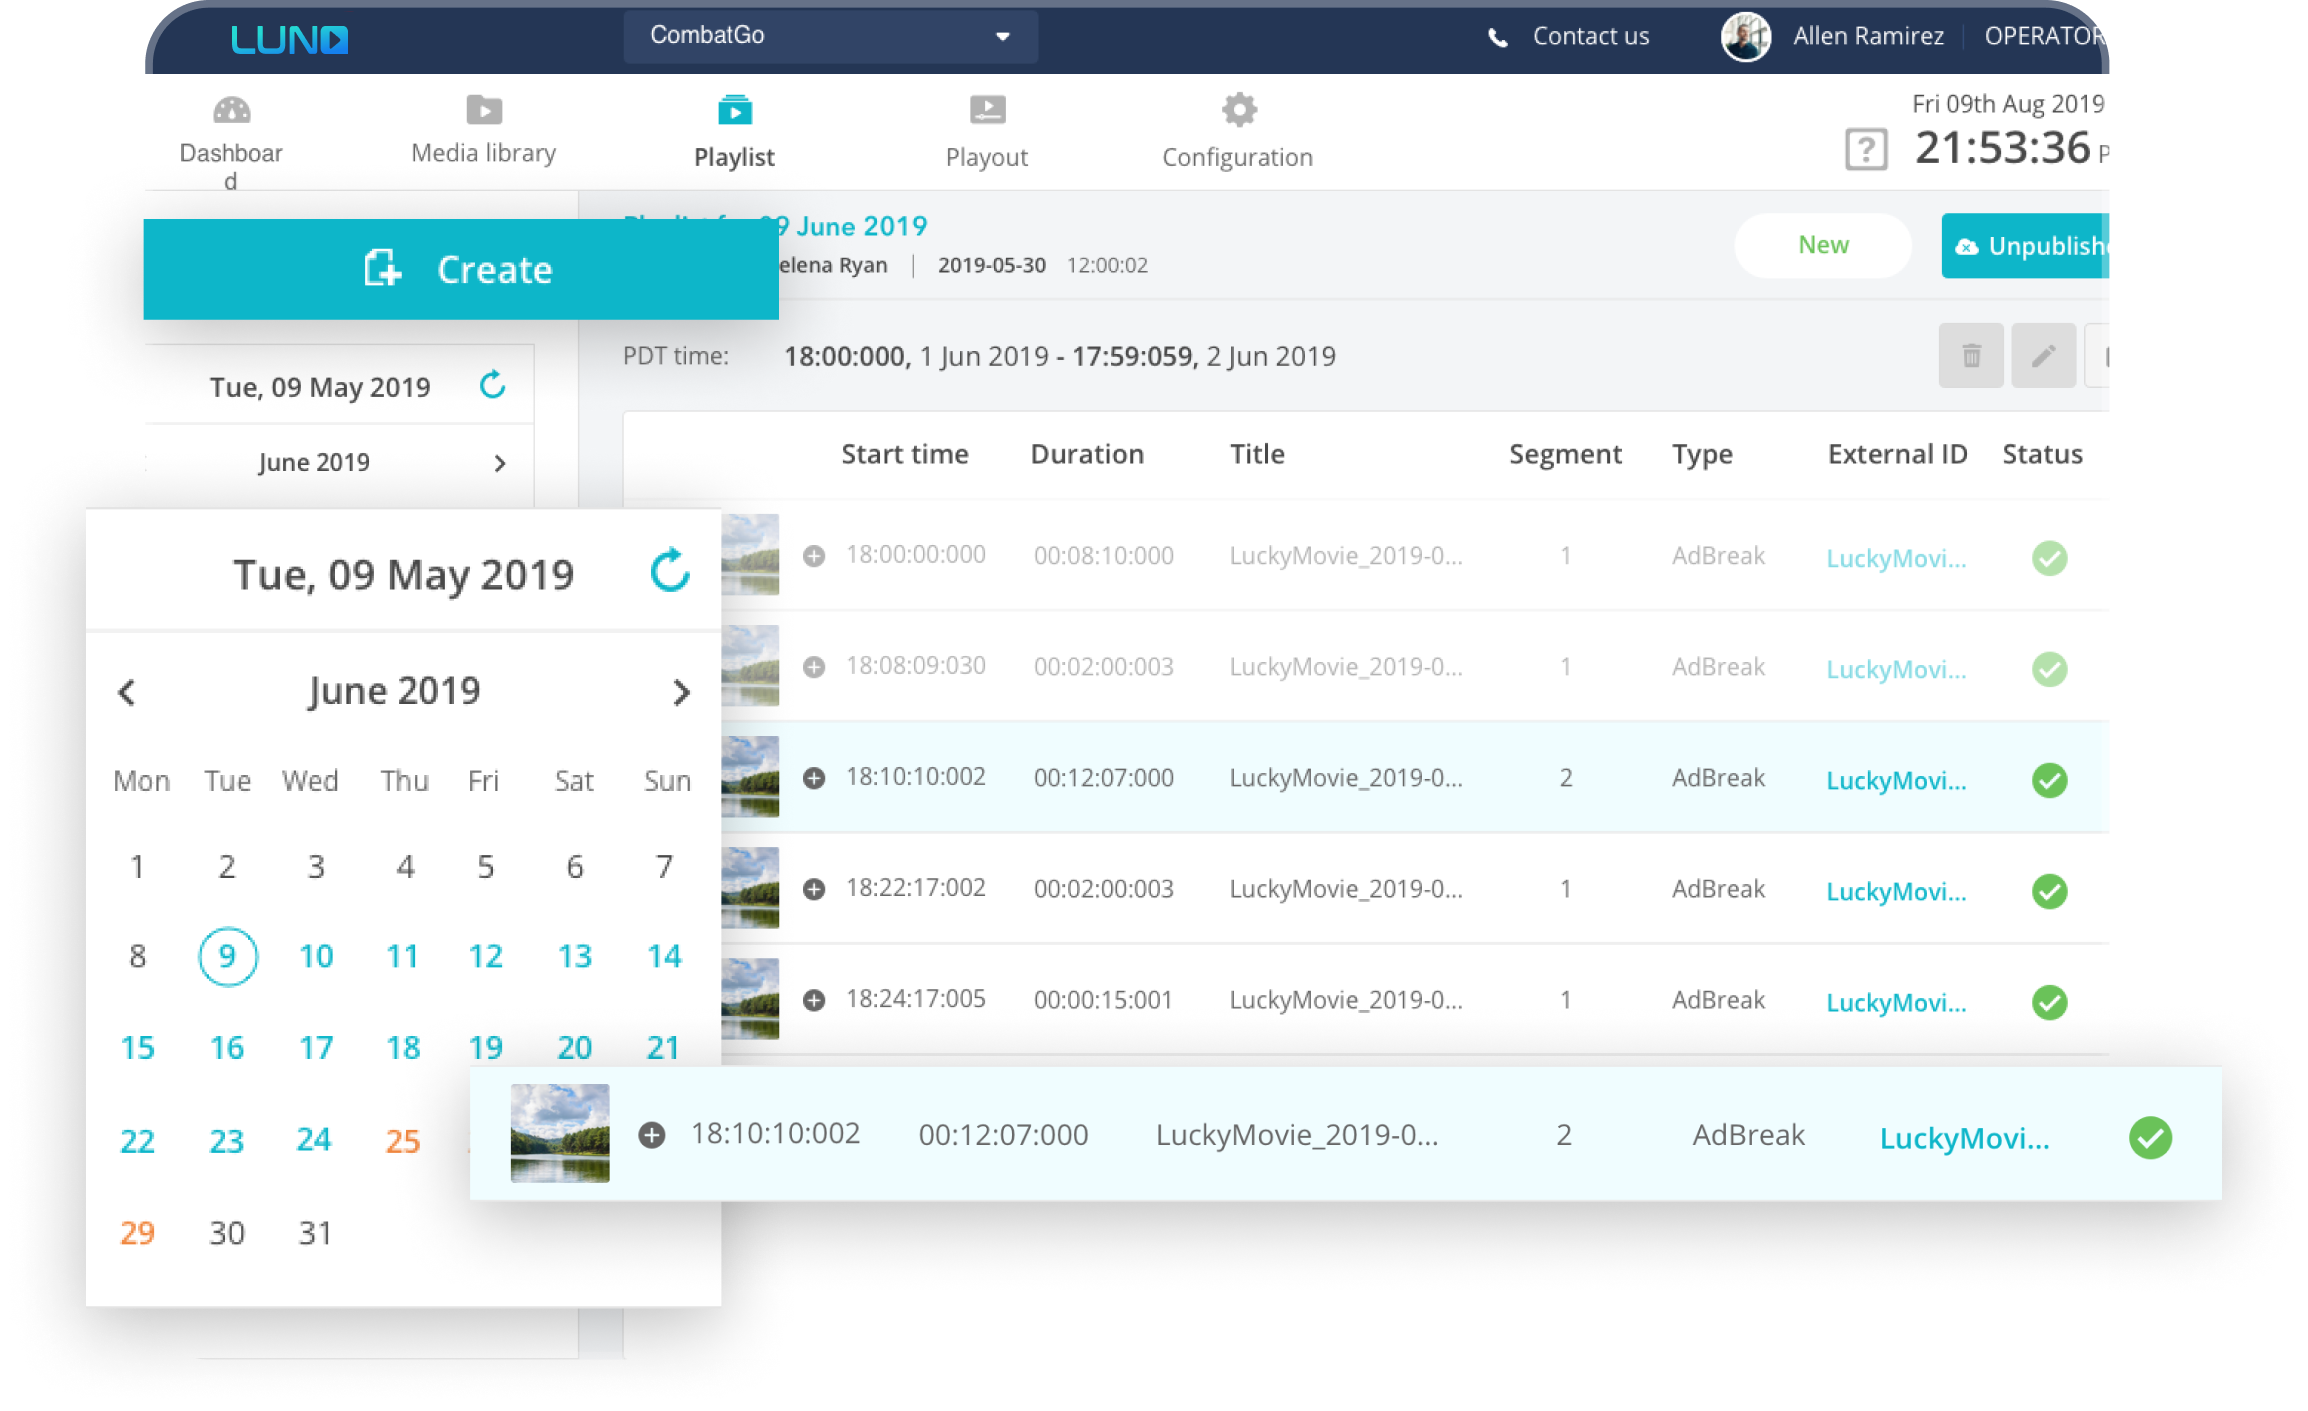The image size is (2308, 1411).
Task: Click refresh icon beside small Tue, 09 May 2019
Action: point(493,385)
